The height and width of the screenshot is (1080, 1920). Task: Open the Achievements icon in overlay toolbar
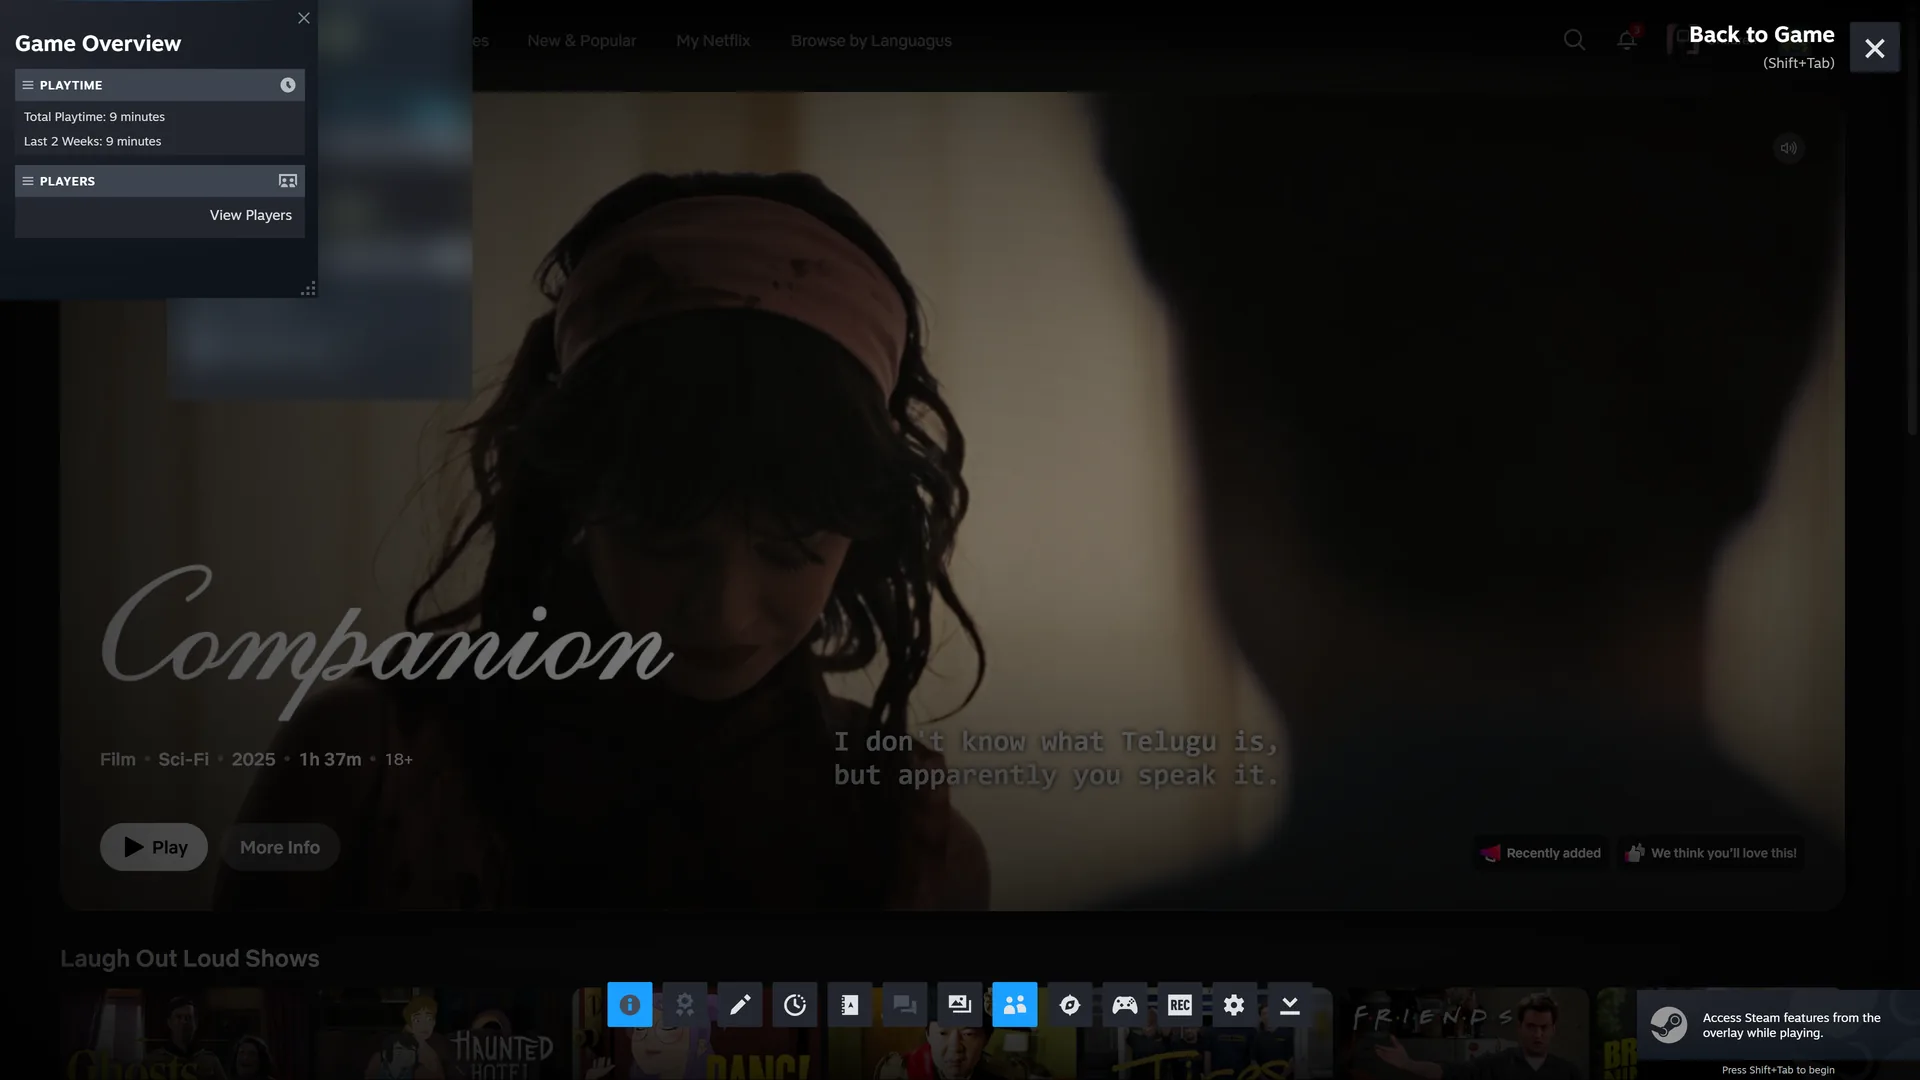point(685,1005)
